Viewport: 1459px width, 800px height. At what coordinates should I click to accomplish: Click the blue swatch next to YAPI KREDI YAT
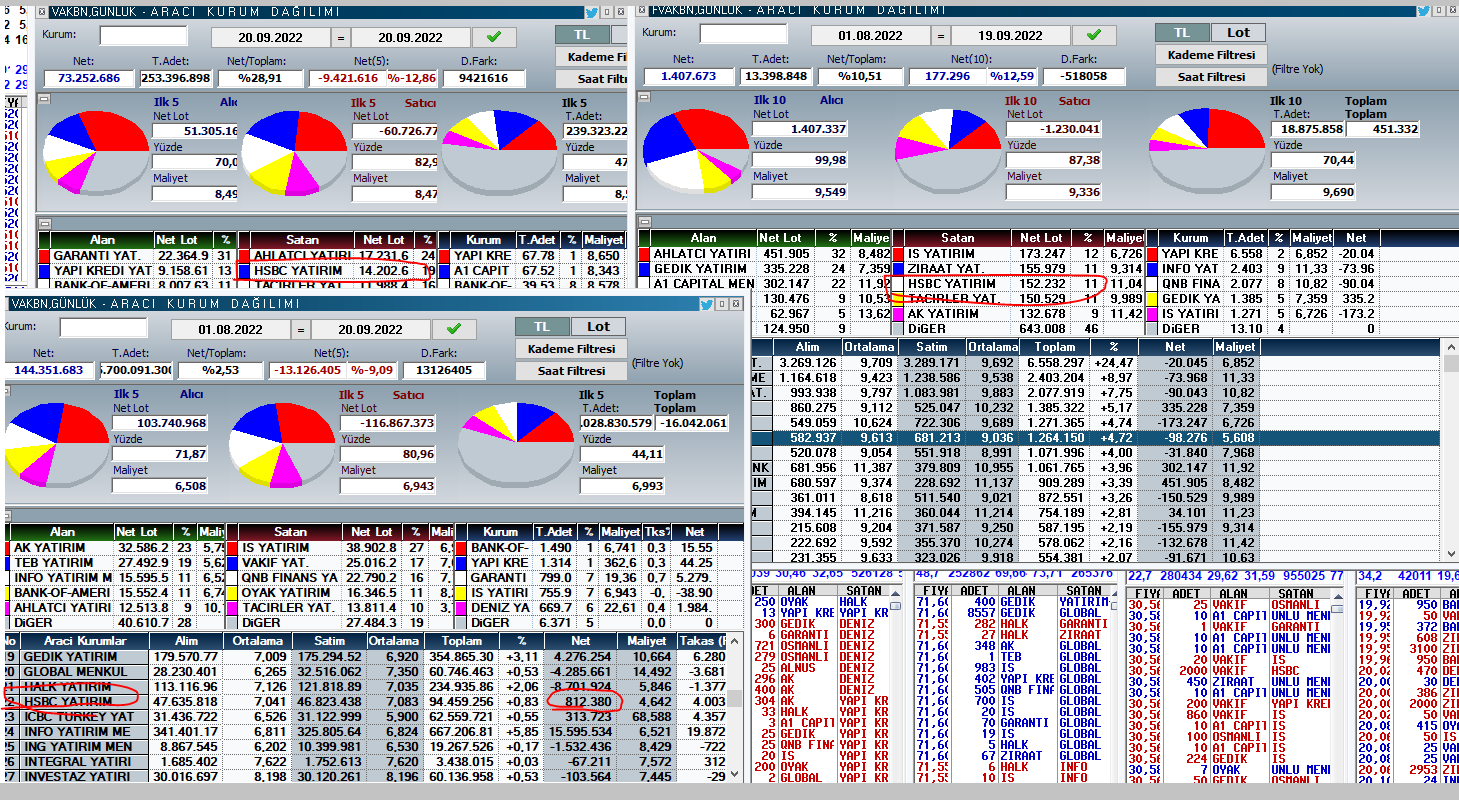click(44, 270)
